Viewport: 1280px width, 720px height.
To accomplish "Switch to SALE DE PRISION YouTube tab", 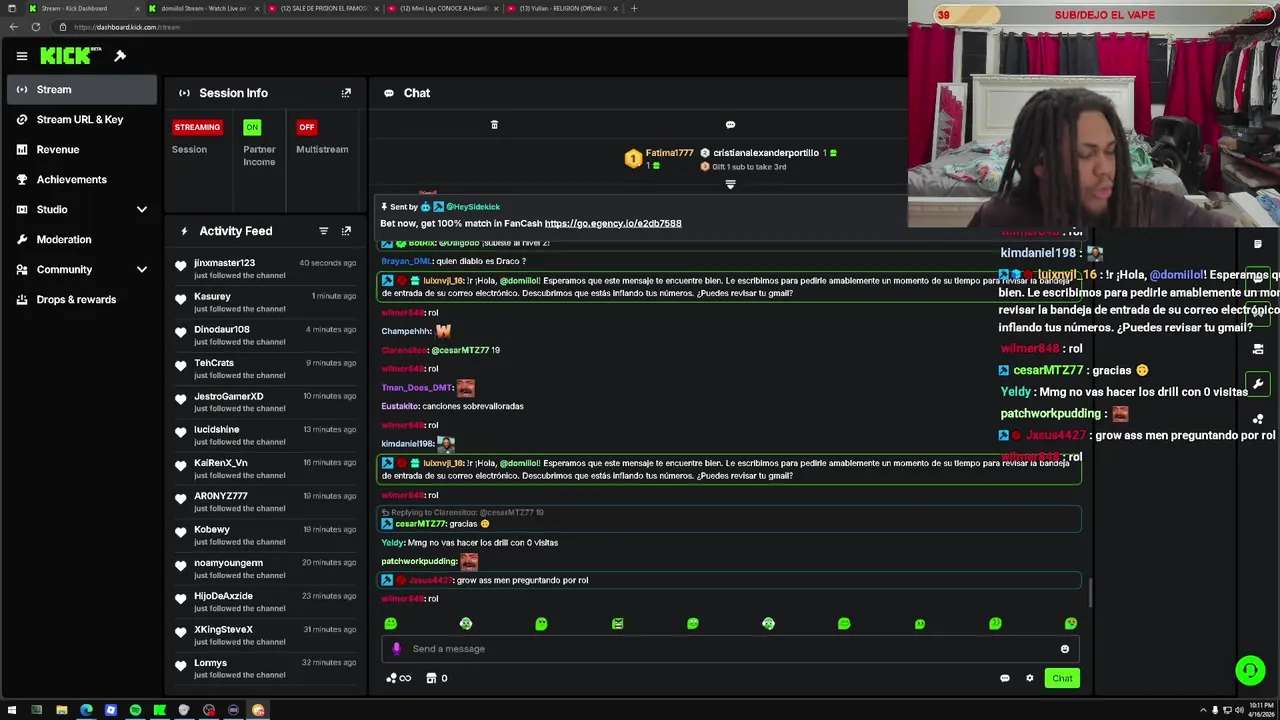I will click(x=323, y=8).
